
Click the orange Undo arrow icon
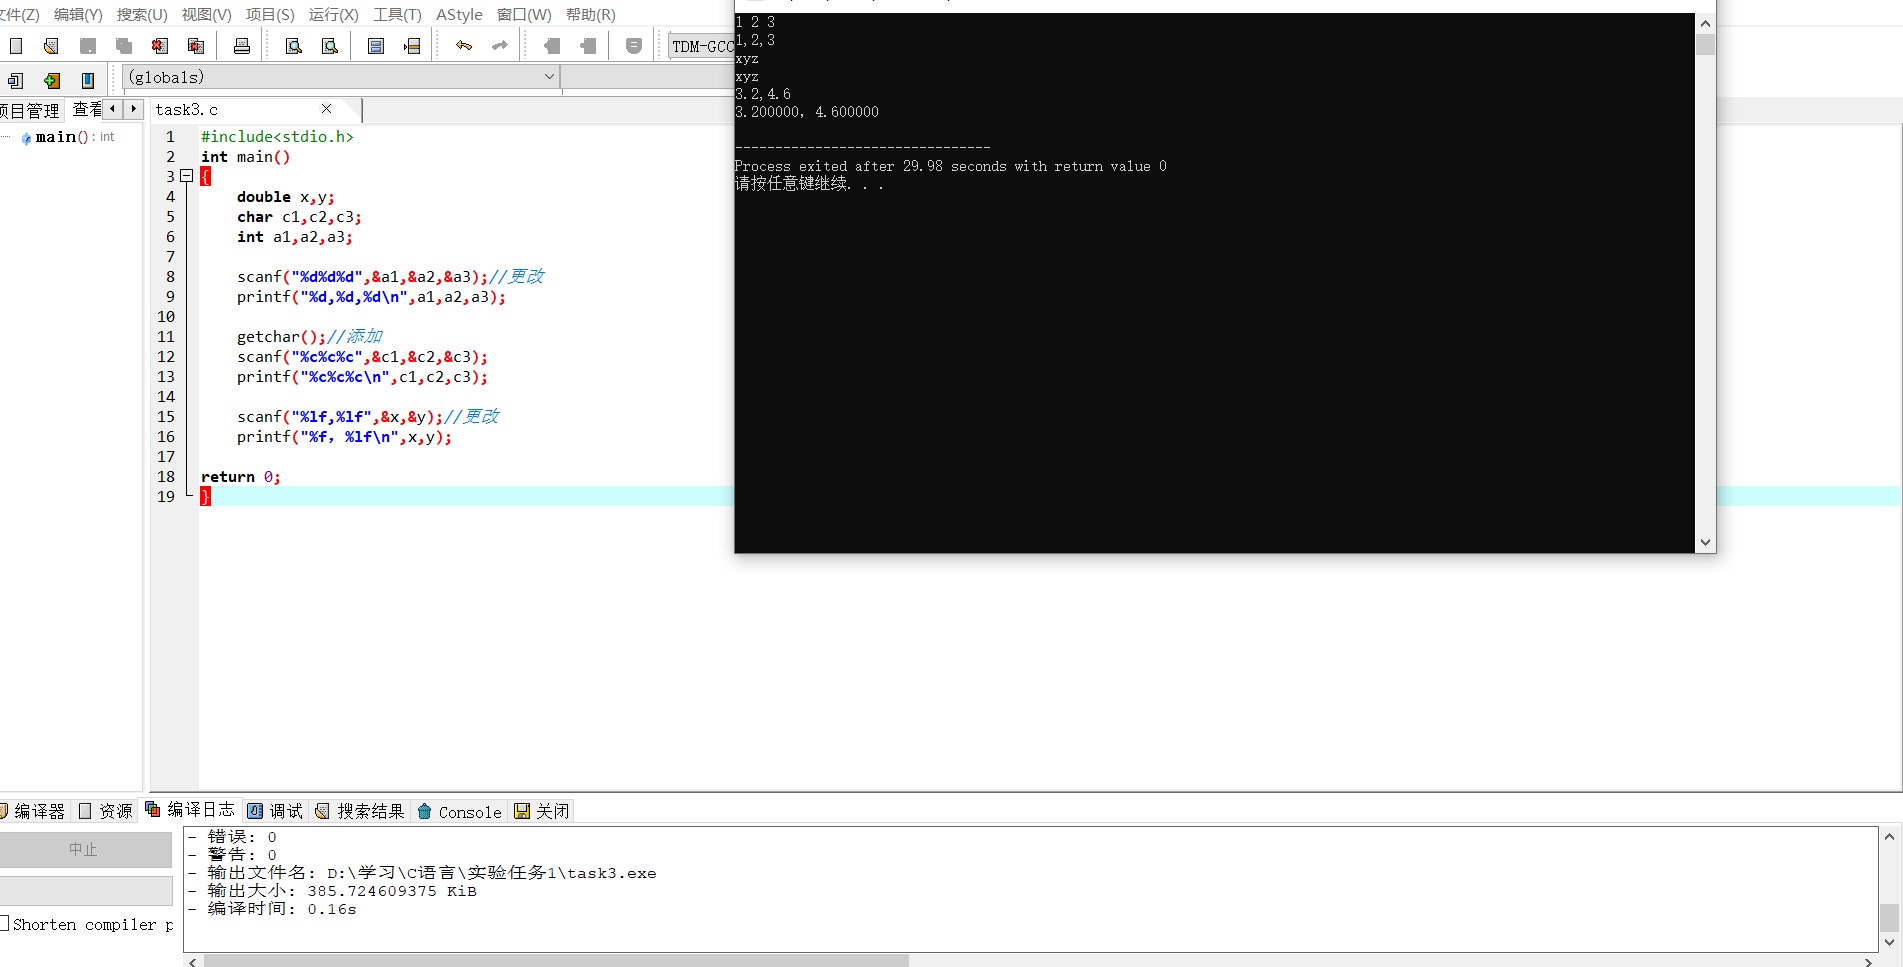pyautogui.click(x=464, y=46)
